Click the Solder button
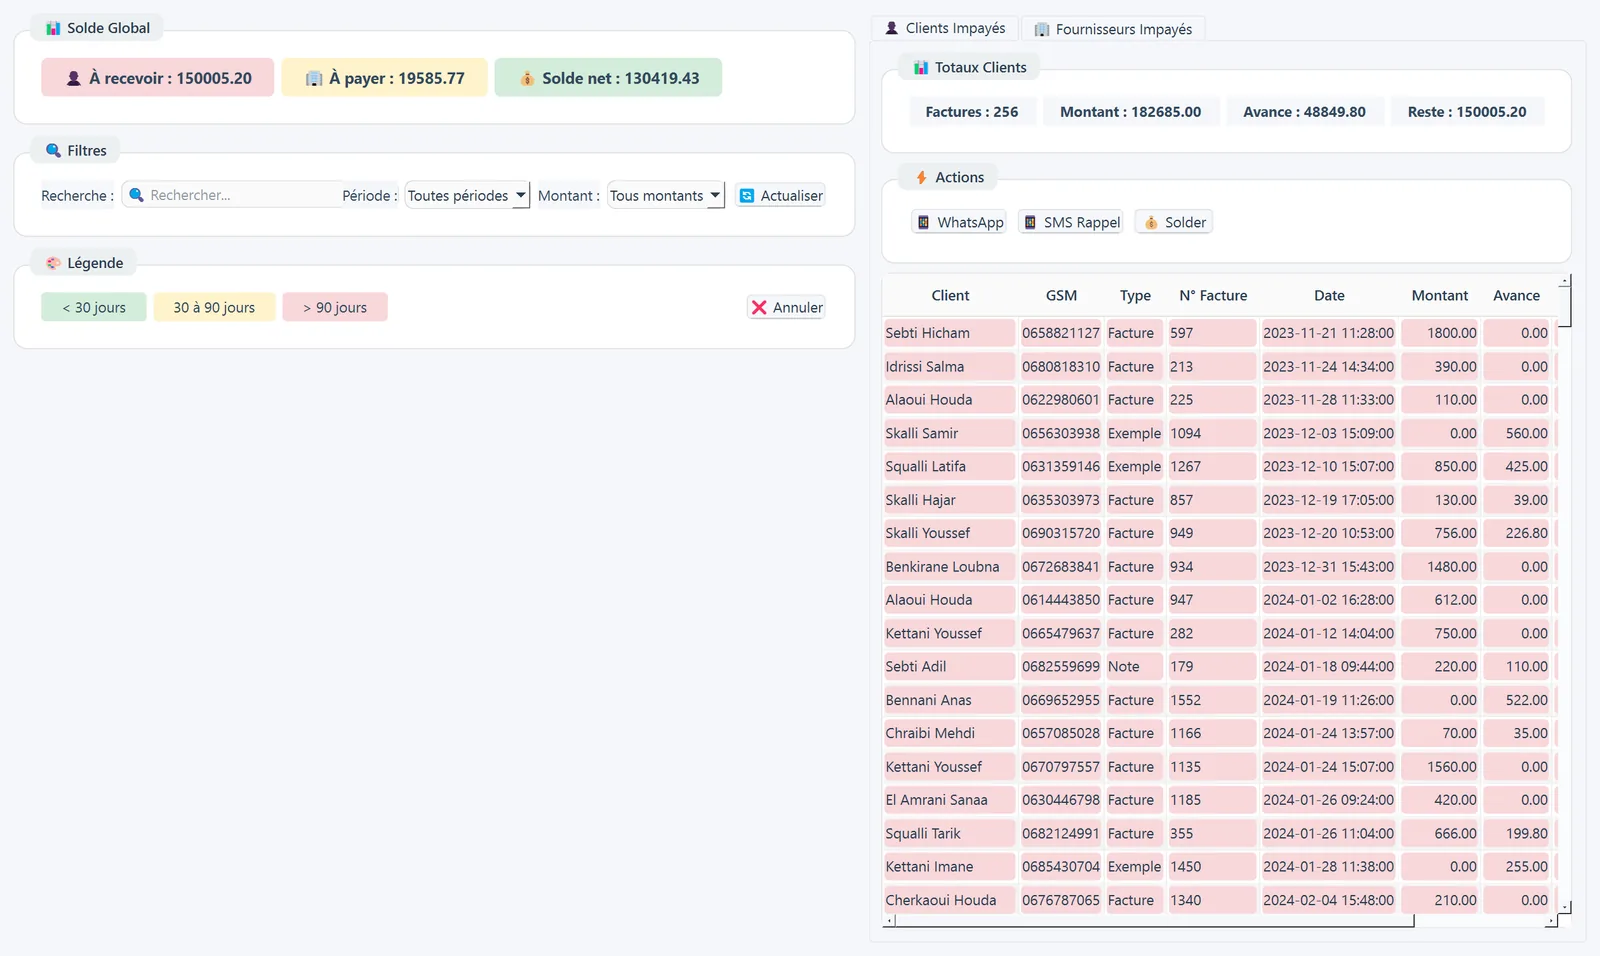The height and width of the screenshot is (956, 1600). click(x=1174, y=222)
